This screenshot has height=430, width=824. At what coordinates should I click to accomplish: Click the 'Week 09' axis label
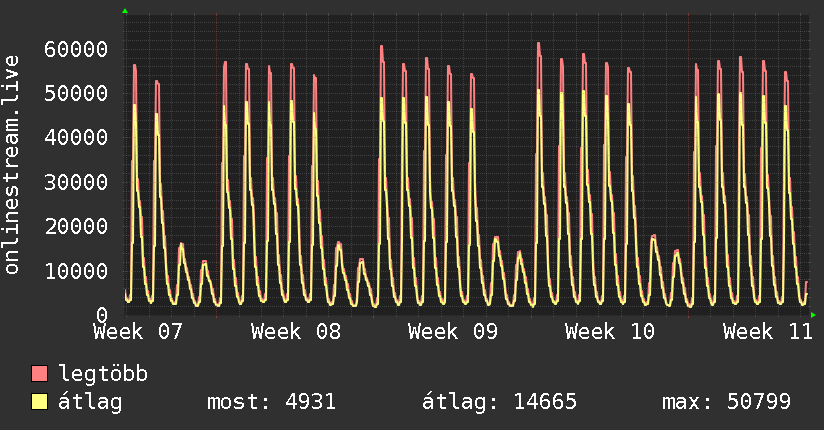coord(452,332)
